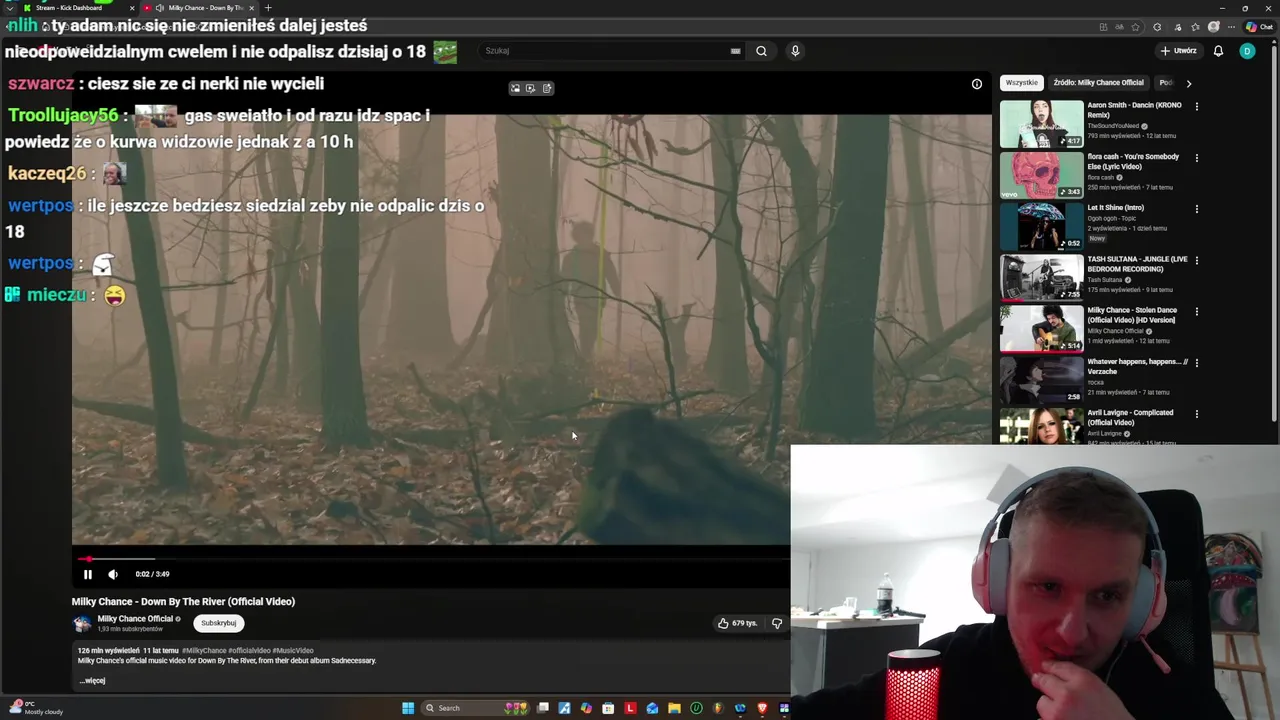Click the 0:02 / 3:49 time display
1280x720 pixels.
pos(152,574)
